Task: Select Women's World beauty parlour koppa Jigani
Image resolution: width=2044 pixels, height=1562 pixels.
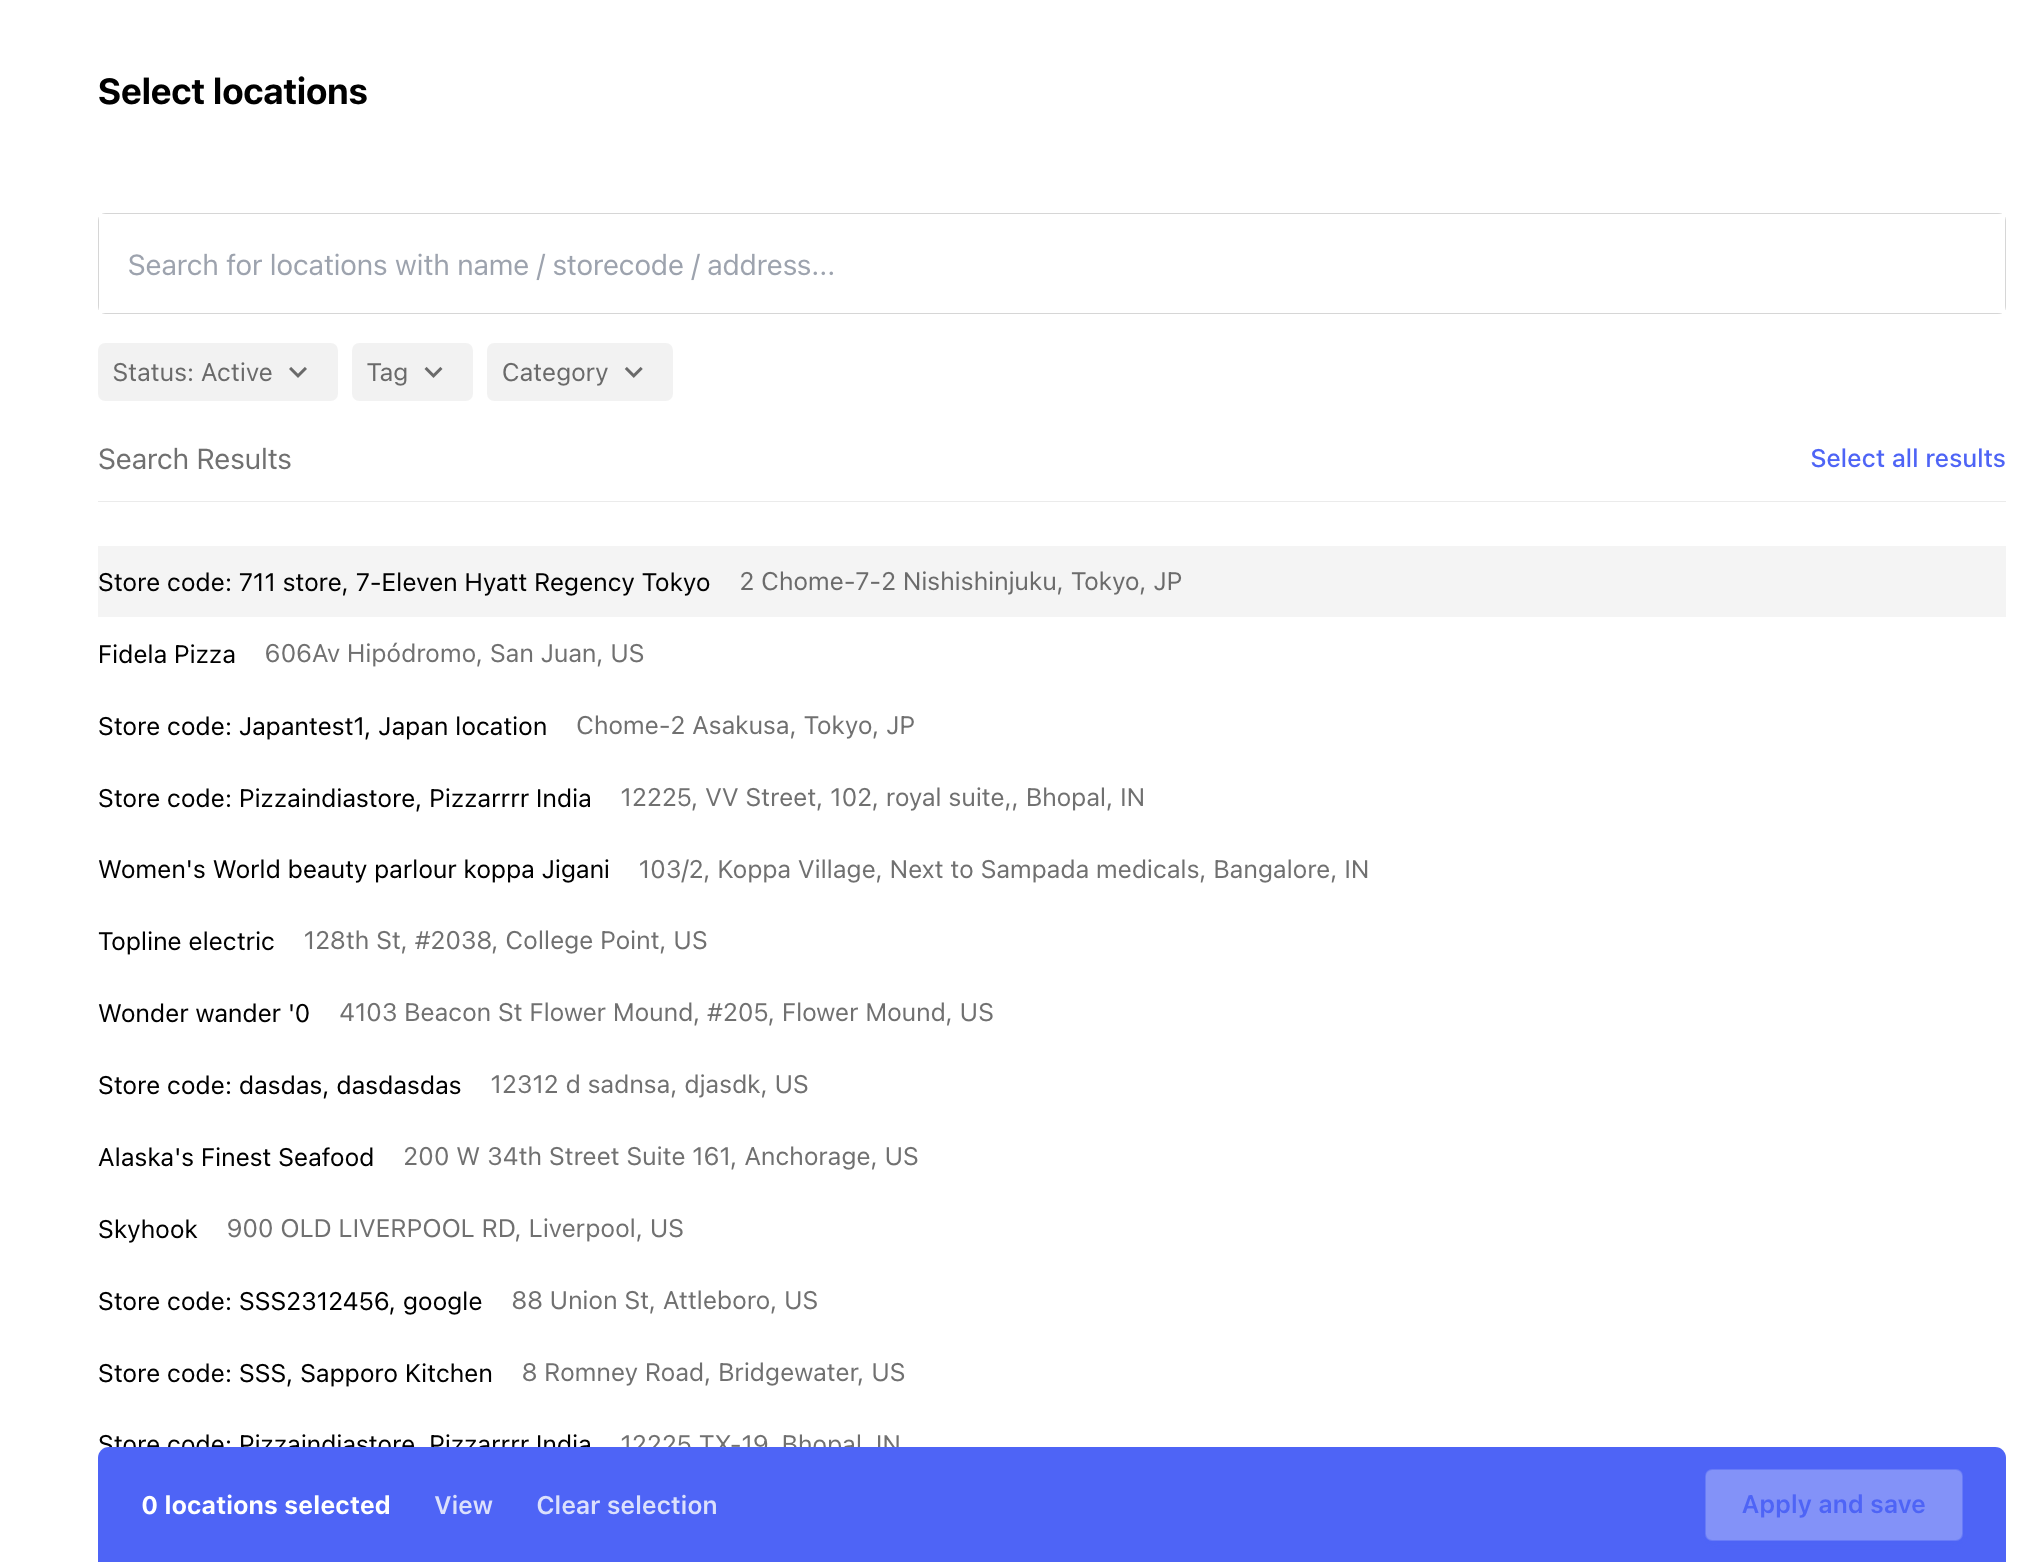Action: tap(1051, 870)
